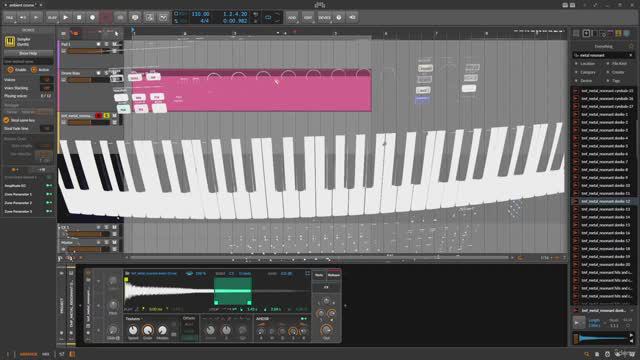
Task: Adjust the Pad 1 track volume fader
Action: (89, 51)
